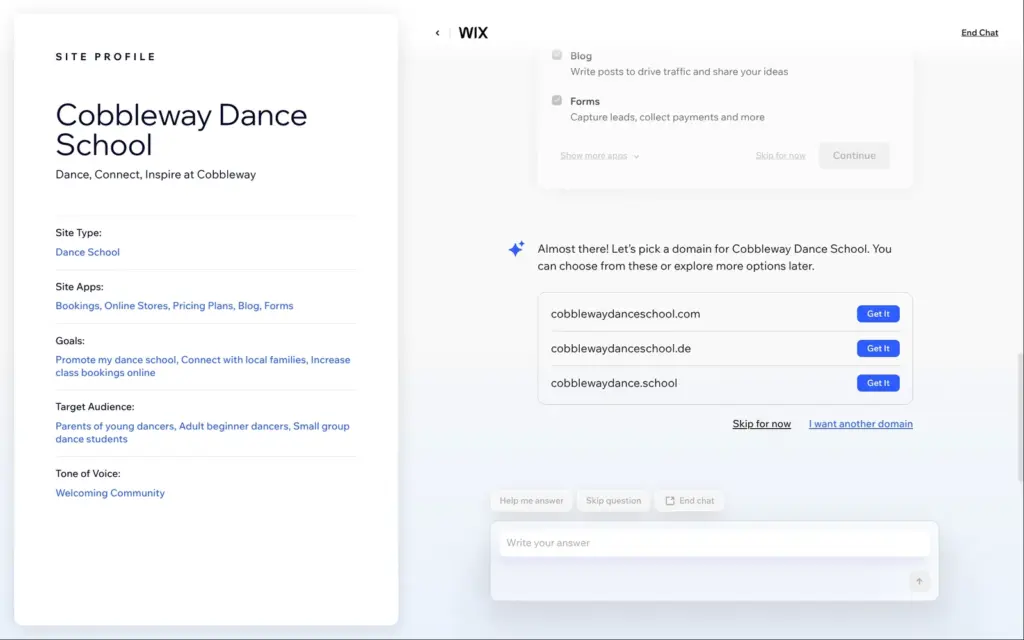The image size is (1024, 640).
Task: Click the Almost there domain message text
Action: [714, 257]
